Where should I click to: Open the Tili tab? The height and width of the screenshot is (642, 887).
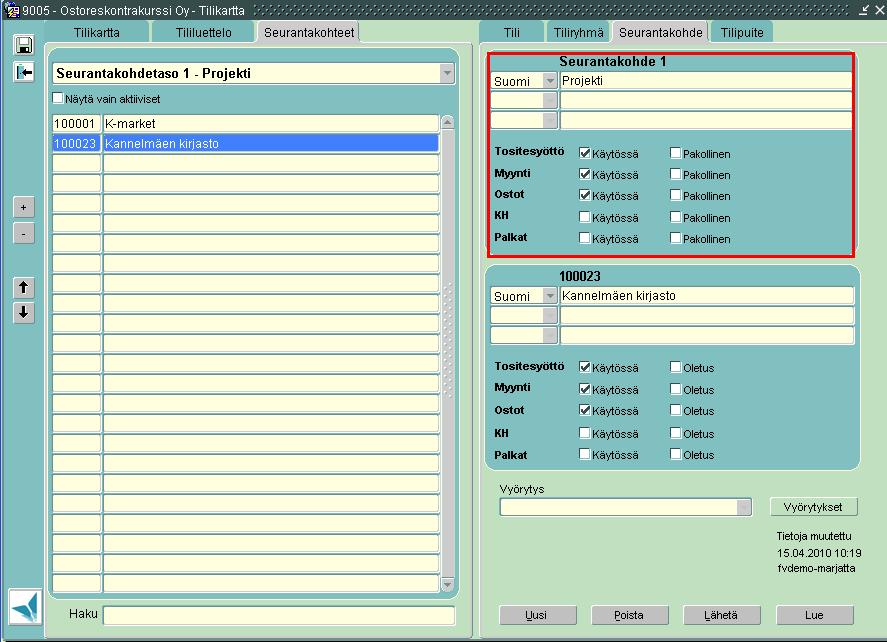511,32
